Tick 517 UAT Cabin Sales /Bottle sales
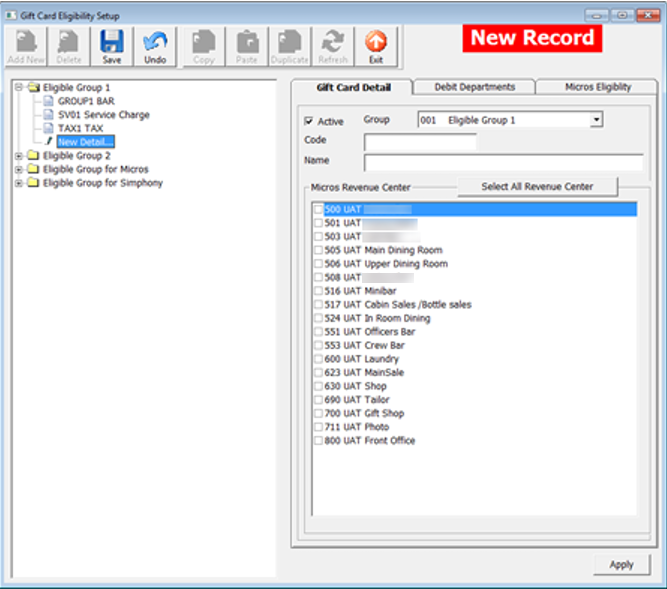667x589 pixels. (318, 304)
